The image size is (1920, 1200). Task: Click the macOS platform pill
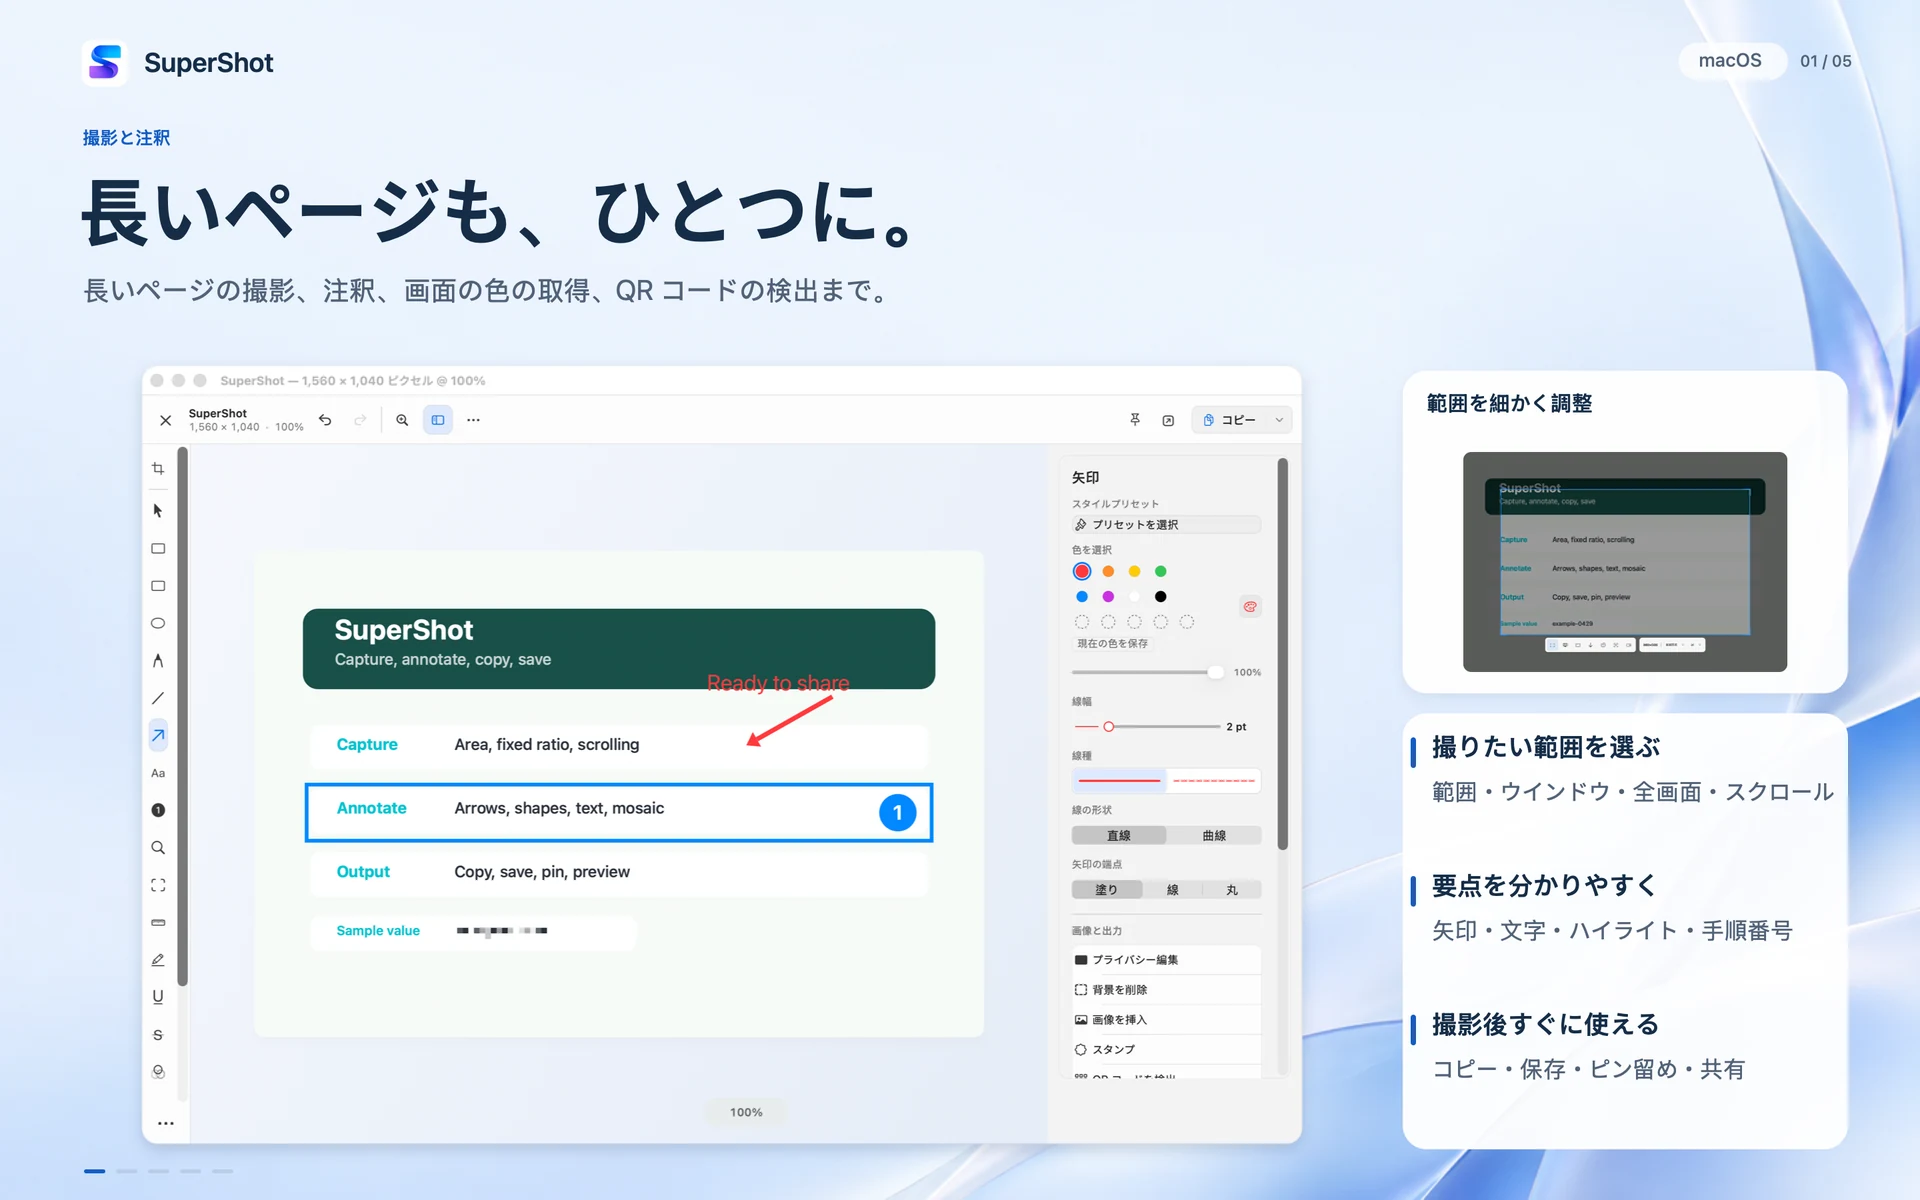(1730, 61)
